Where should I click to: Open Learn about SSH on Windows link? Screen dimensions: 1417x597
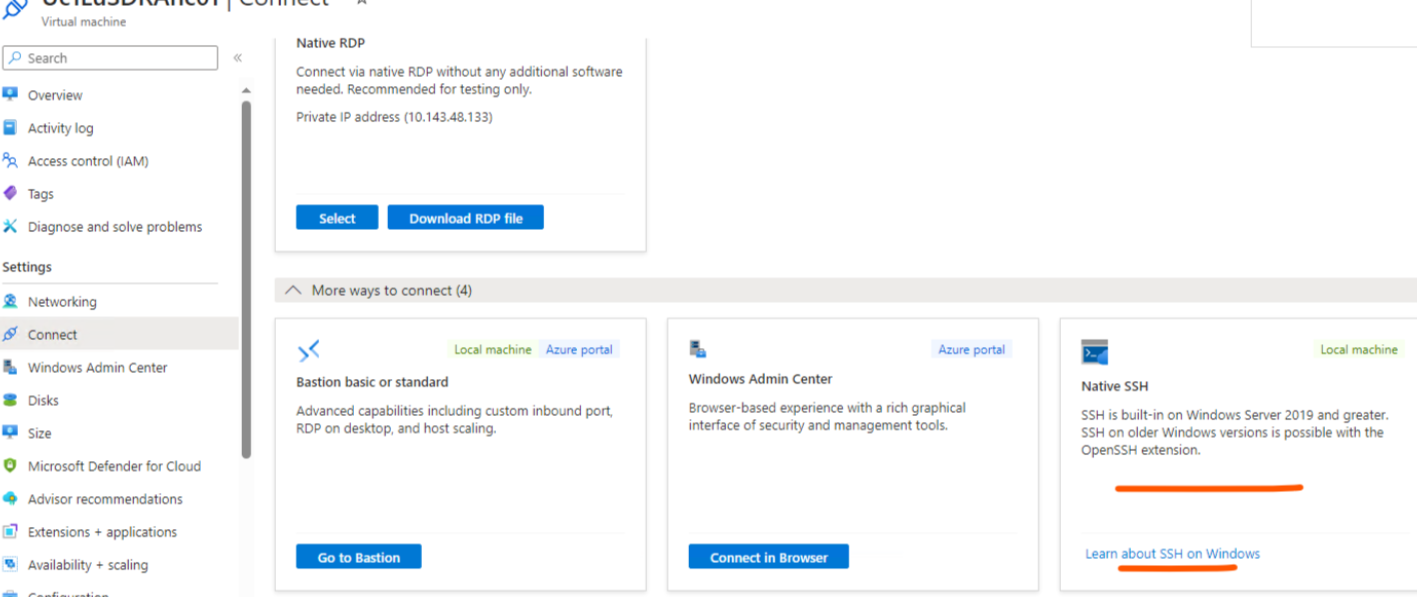click(x=1172, y=554)
